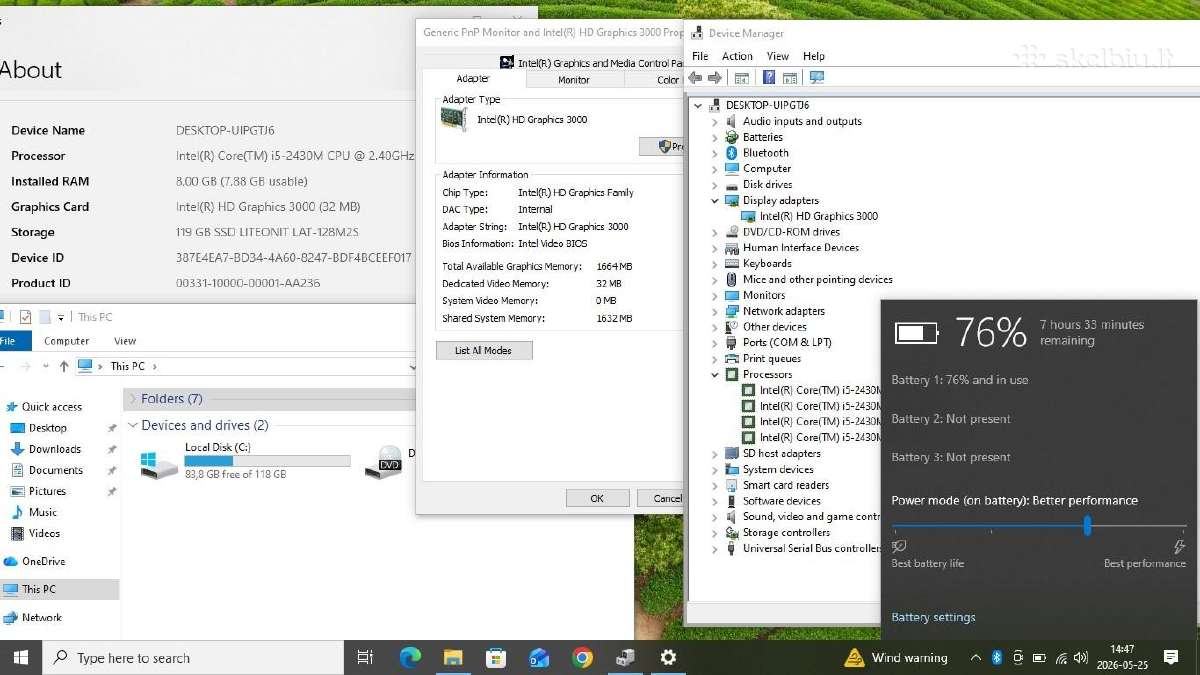Select Smart card readers in Device Manager
The height and width of the screenshot is (675, 1200).
pos(786,486)
